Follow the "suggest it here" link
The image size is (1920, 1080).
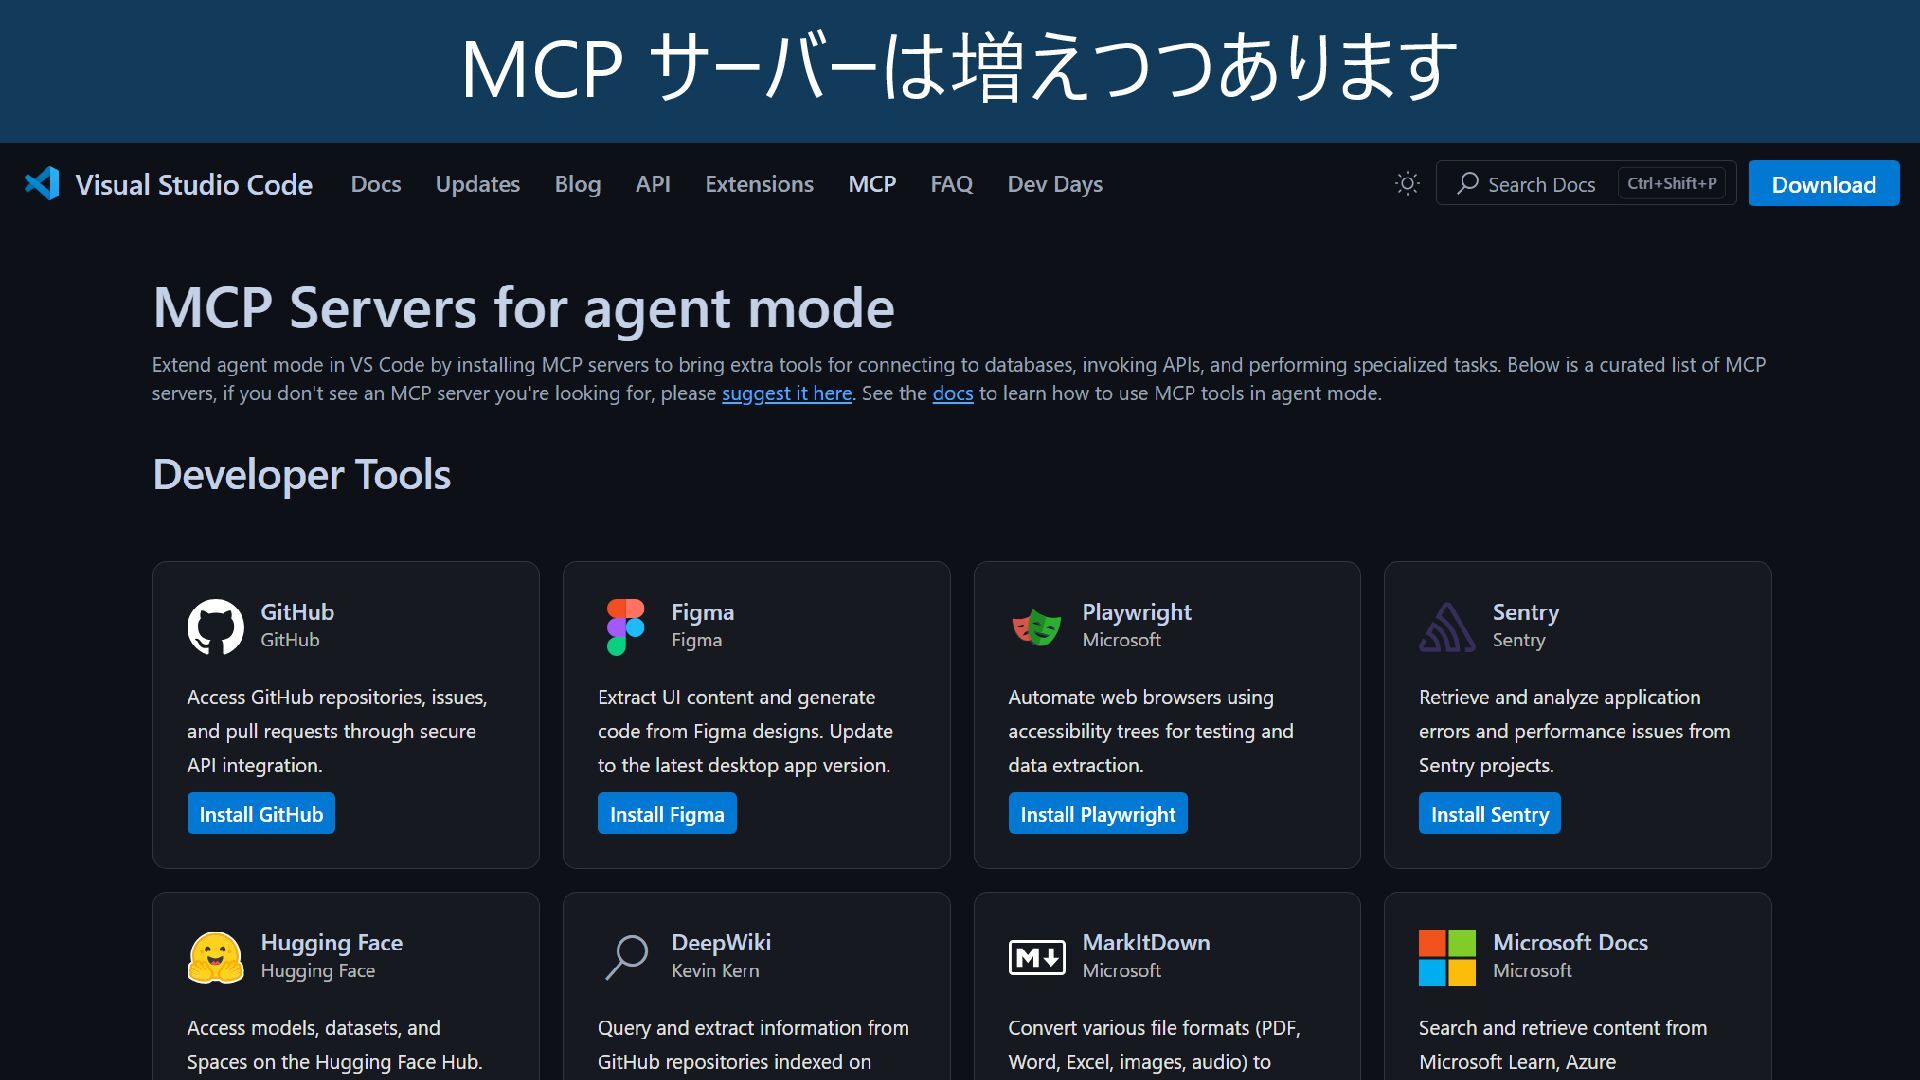tap(786, 394)
